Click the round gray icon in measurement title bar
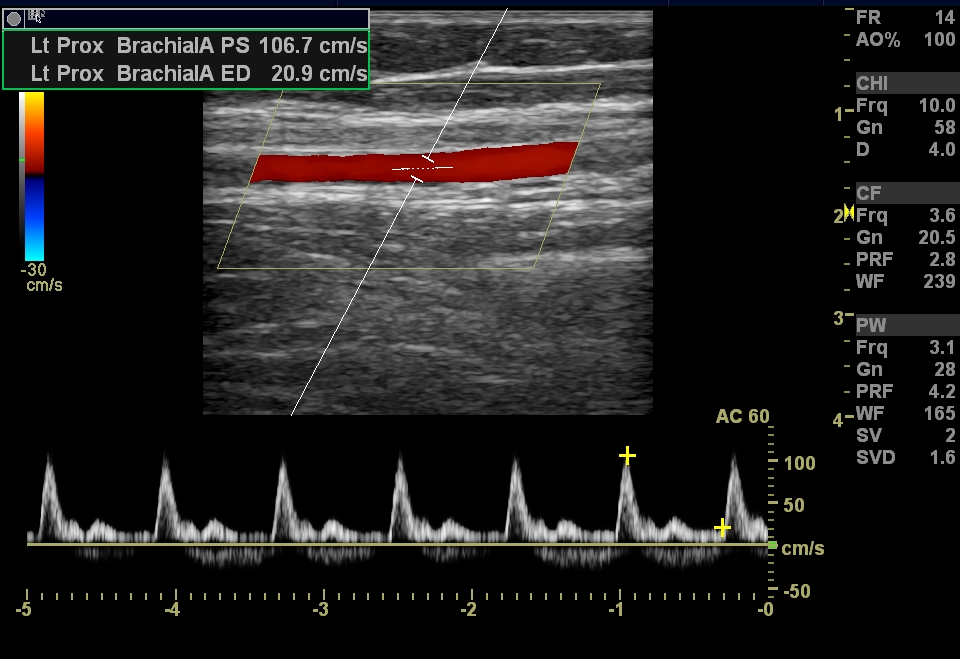This screenshot has height=659, width=960. pos(14,18)
